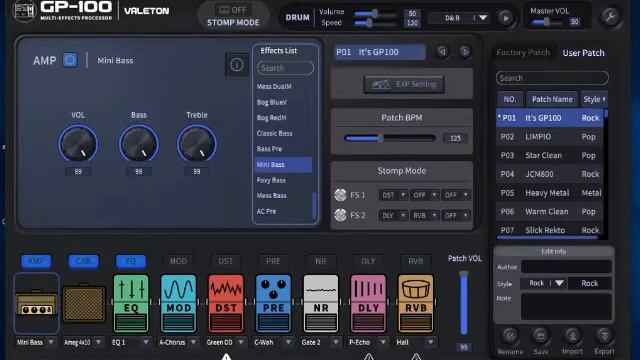The width and height of the screenshot is (640, 360).
Task: Click the VOL knob
Action: (78, 144)
